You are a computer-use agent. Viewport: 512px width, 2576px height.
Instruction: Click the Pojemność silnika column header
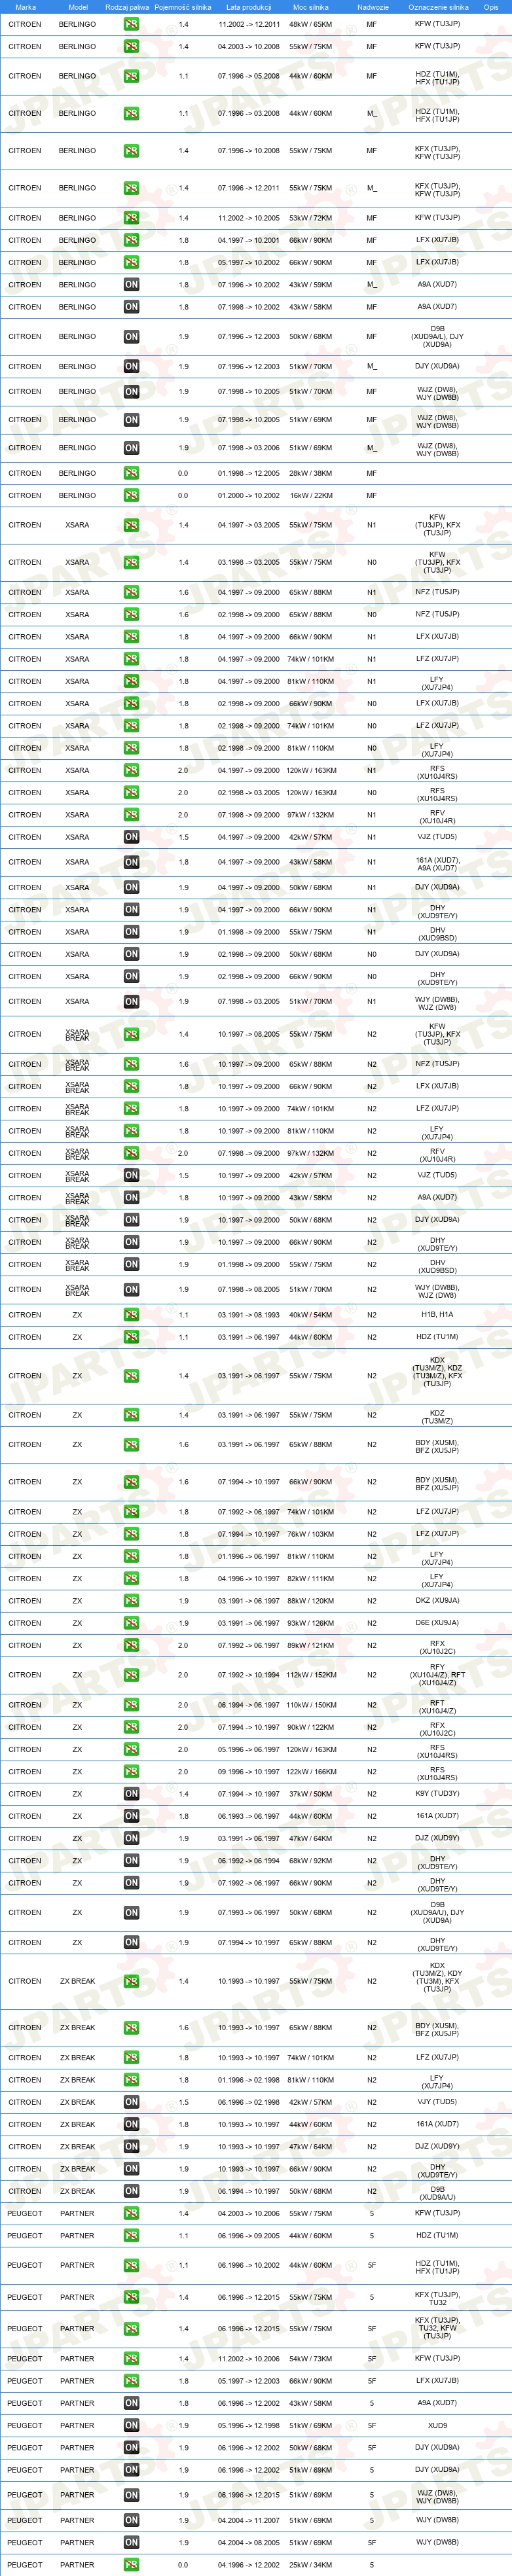coord(183,7)
